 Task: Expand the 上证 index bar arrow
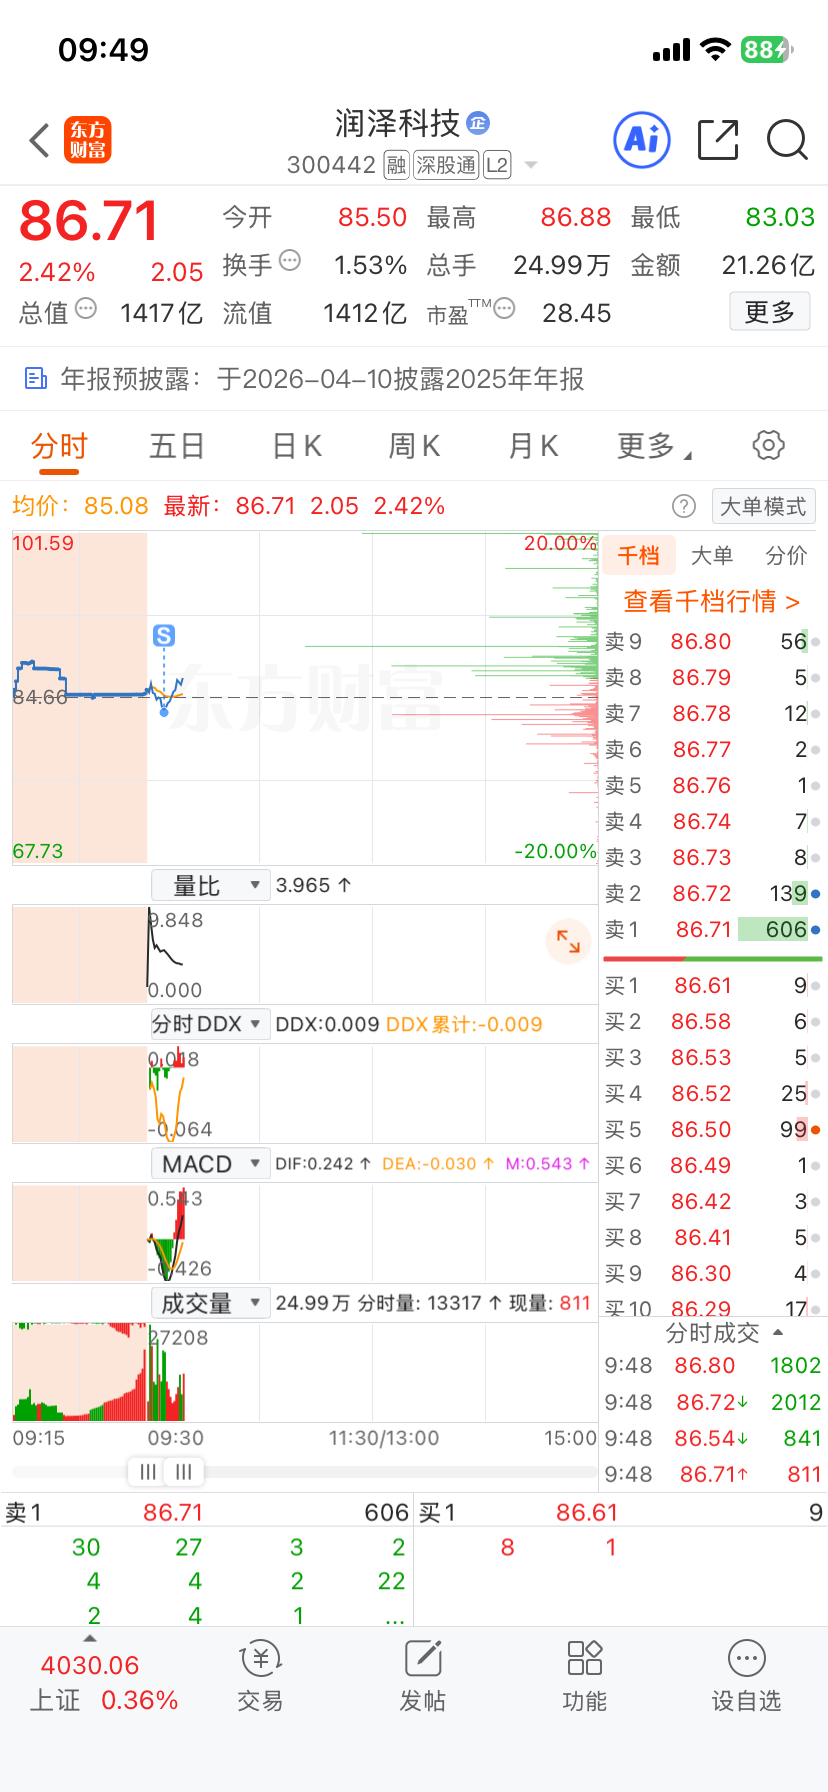pyautogui.click(x=90, y=1639)
